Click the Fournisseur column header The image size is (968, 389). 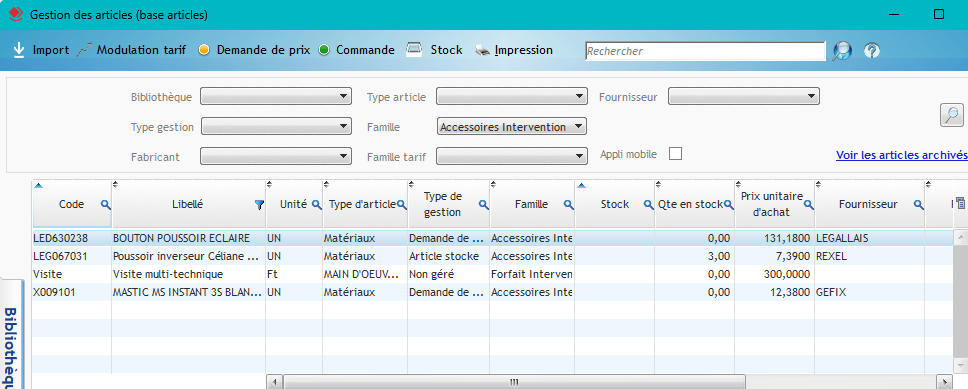tap(870, 204)
